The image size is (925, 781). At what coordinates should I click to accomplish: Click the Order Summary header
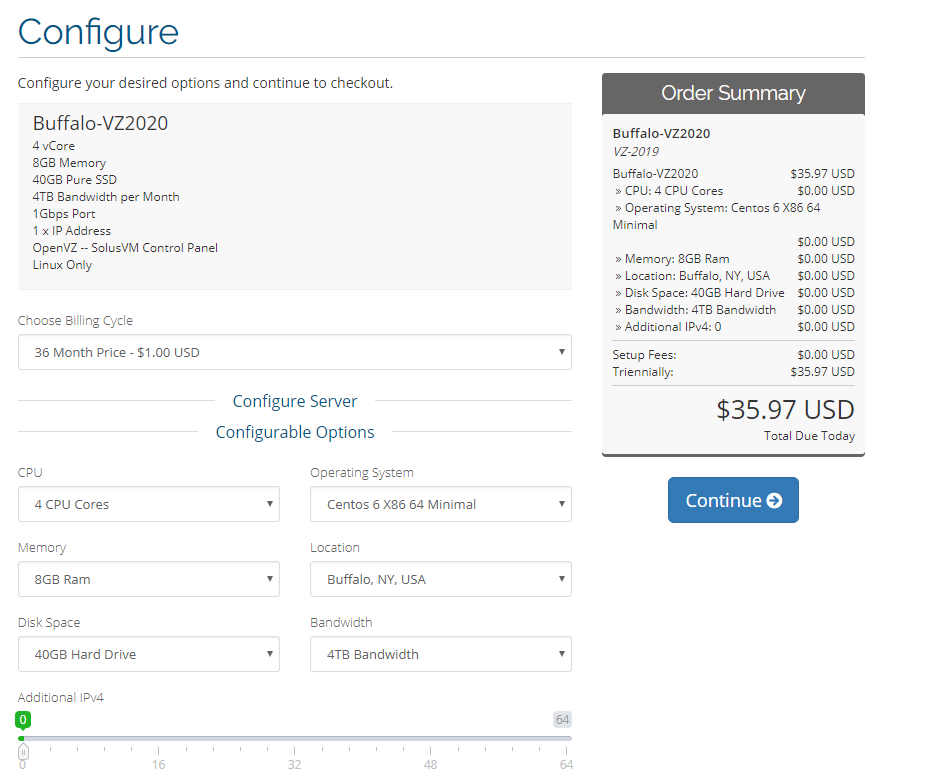click(733, 93)
